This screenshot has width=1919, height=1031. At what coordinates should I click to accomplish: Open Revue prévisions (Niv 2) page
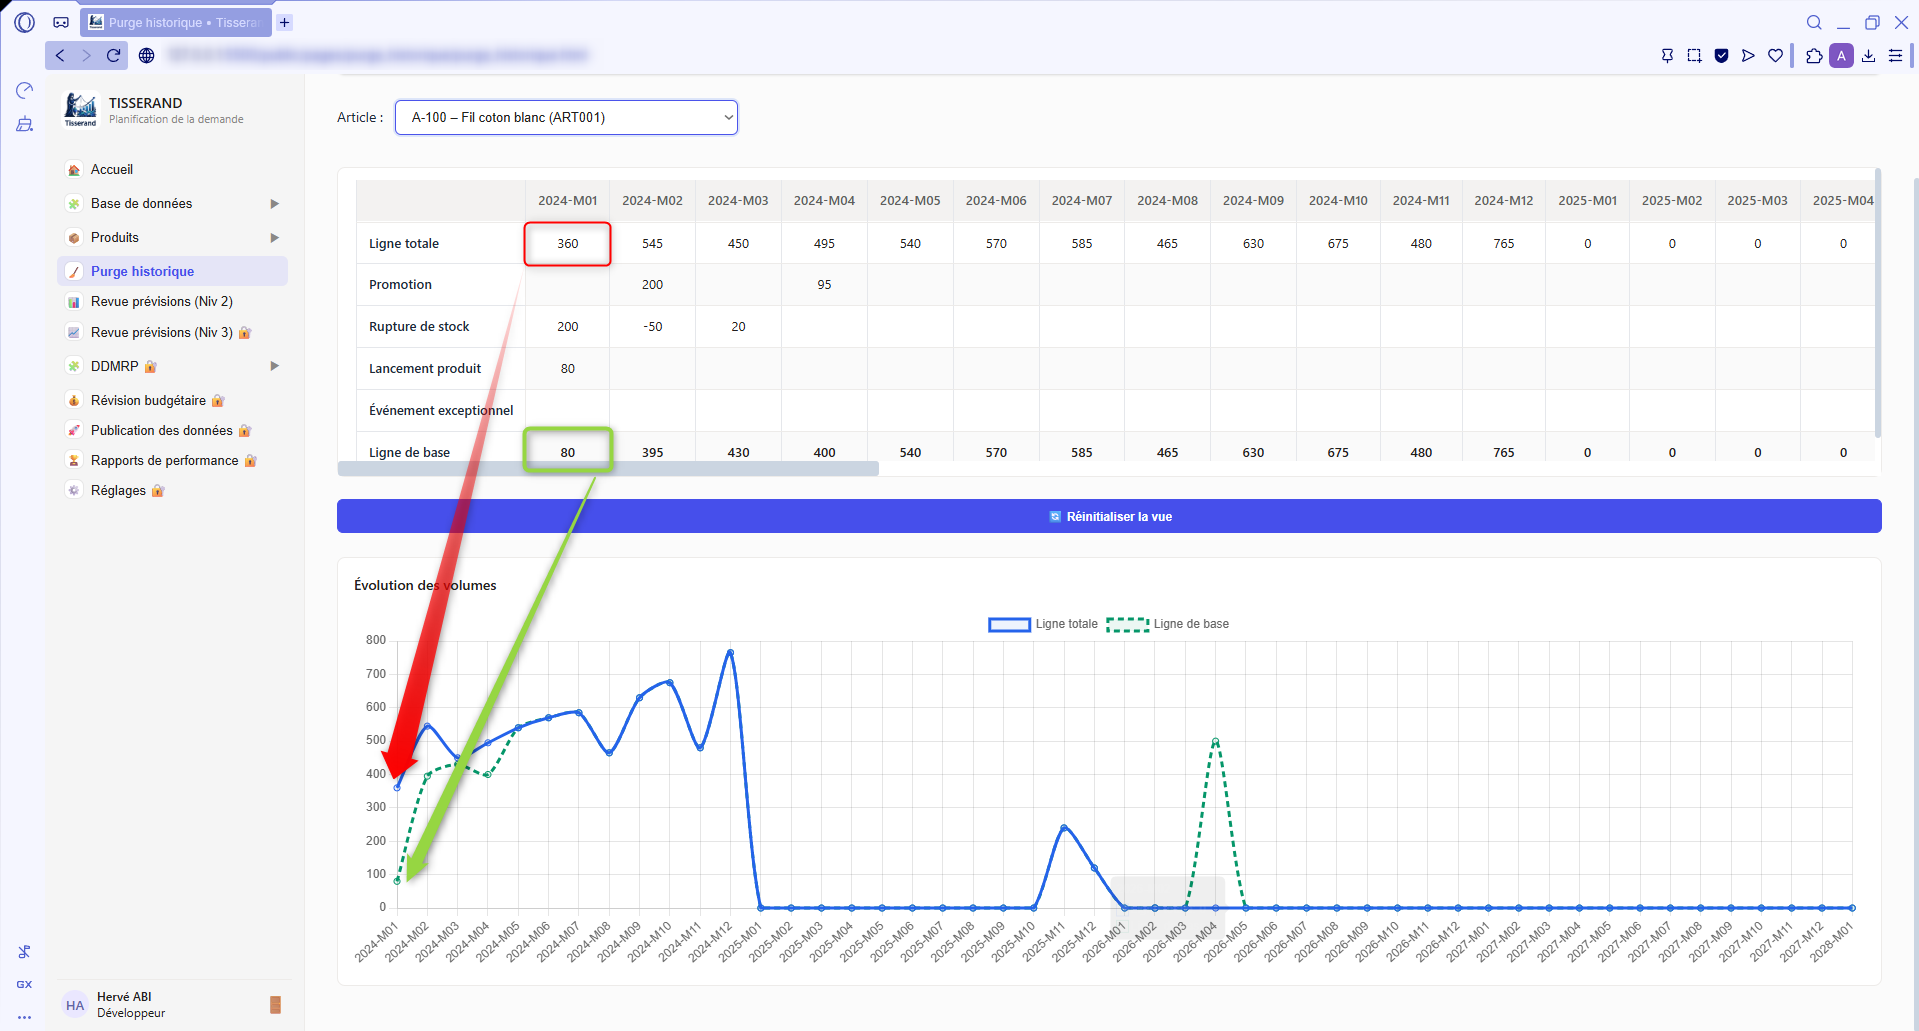(x=161, y=302)
